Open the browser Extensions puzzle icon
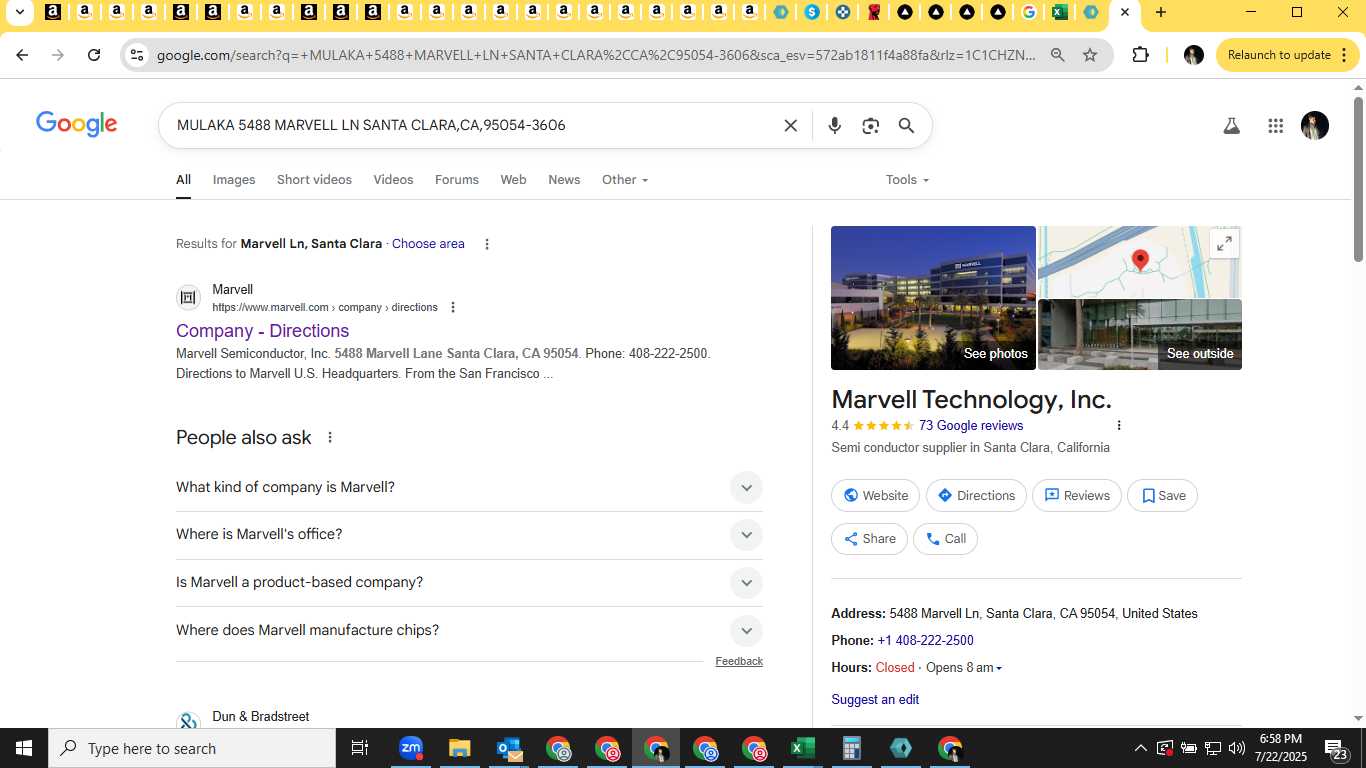The width and height of the screenshot is (1366, 768). (1140, 55)
